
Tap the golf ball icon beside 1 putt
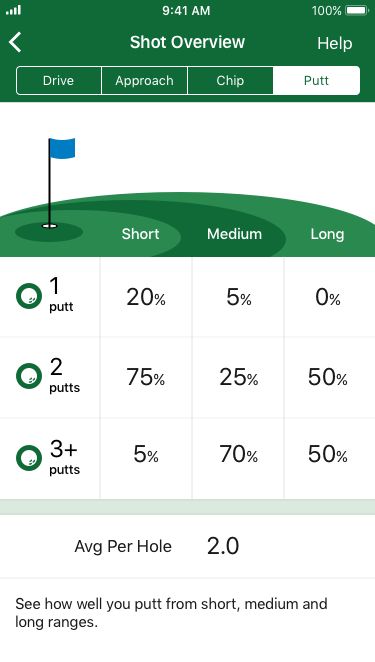(29, 296)
